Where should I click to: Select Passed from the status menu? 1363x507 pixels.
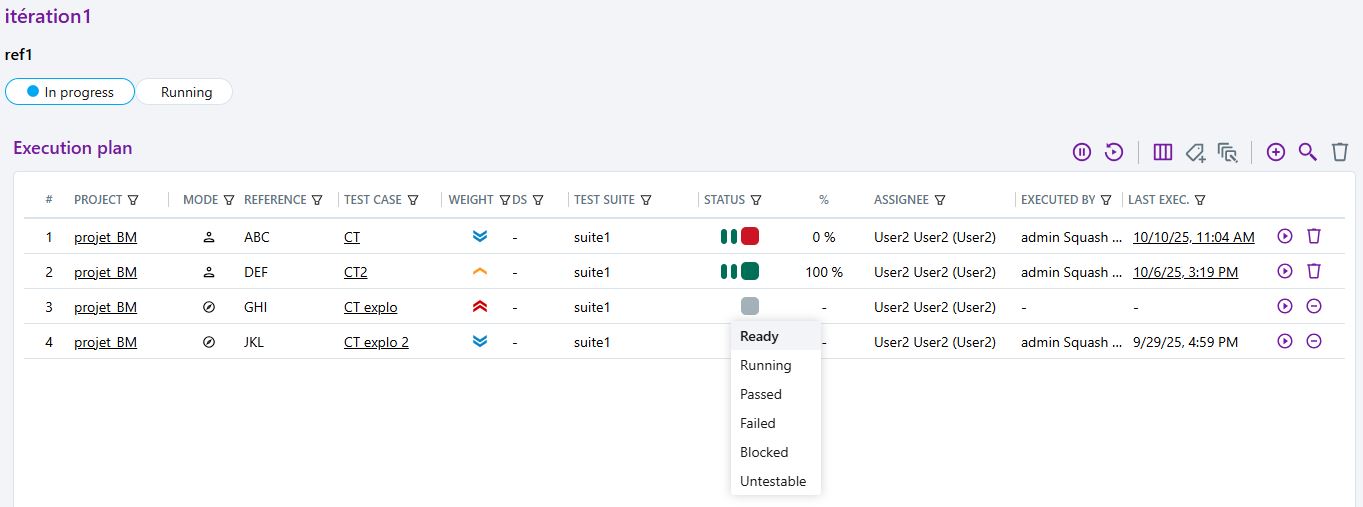pos(761,394)
